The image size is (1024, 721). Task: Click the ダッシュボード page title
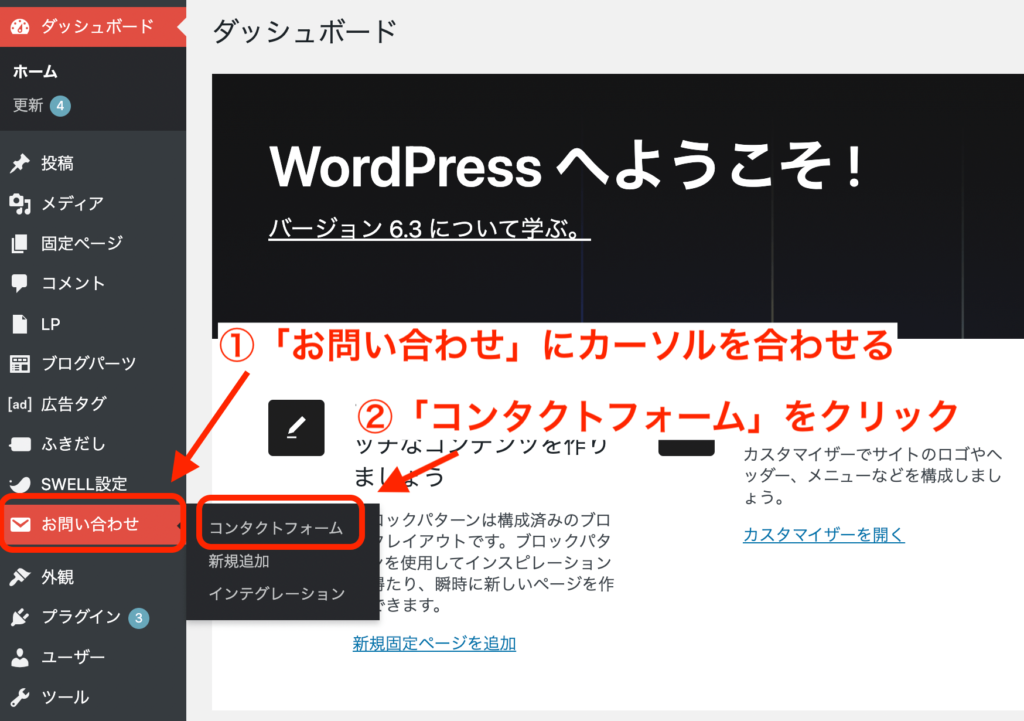click(x=305, y=31)
